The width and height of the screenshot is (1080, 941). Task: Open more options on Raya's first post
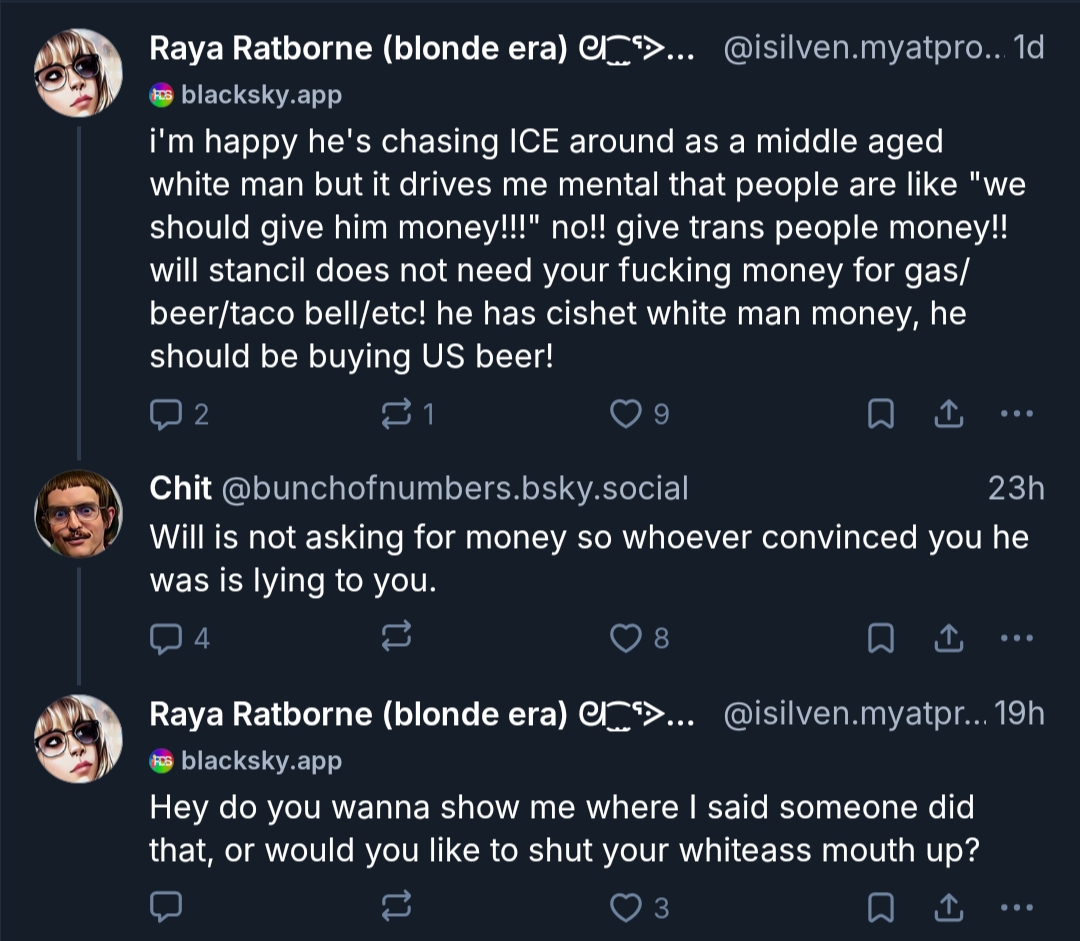(1015, 414)
